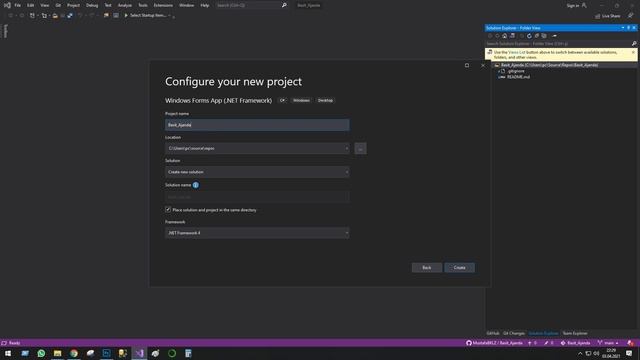Click the Visual Studio taskbar icon
Screen dimensions: 640x360
[140, 353]
